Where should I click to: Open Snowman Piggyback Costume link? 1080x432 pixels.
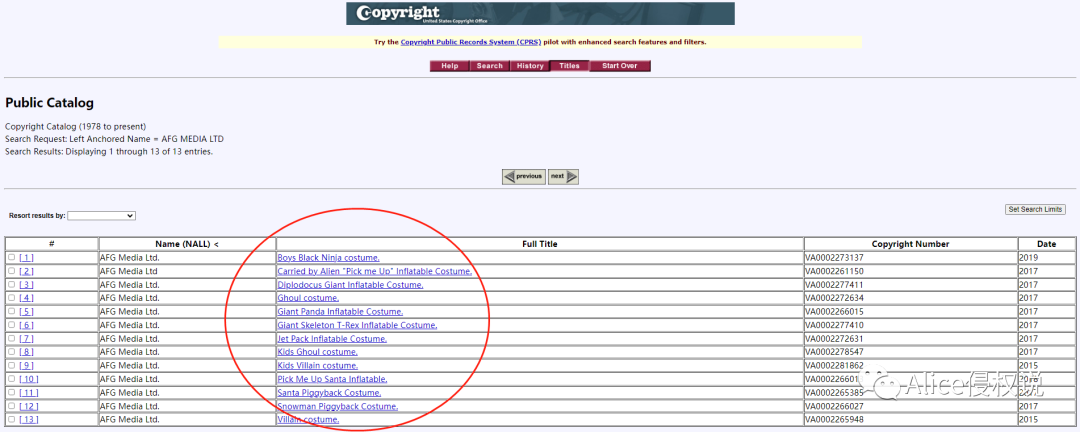(x=338, y=407)
